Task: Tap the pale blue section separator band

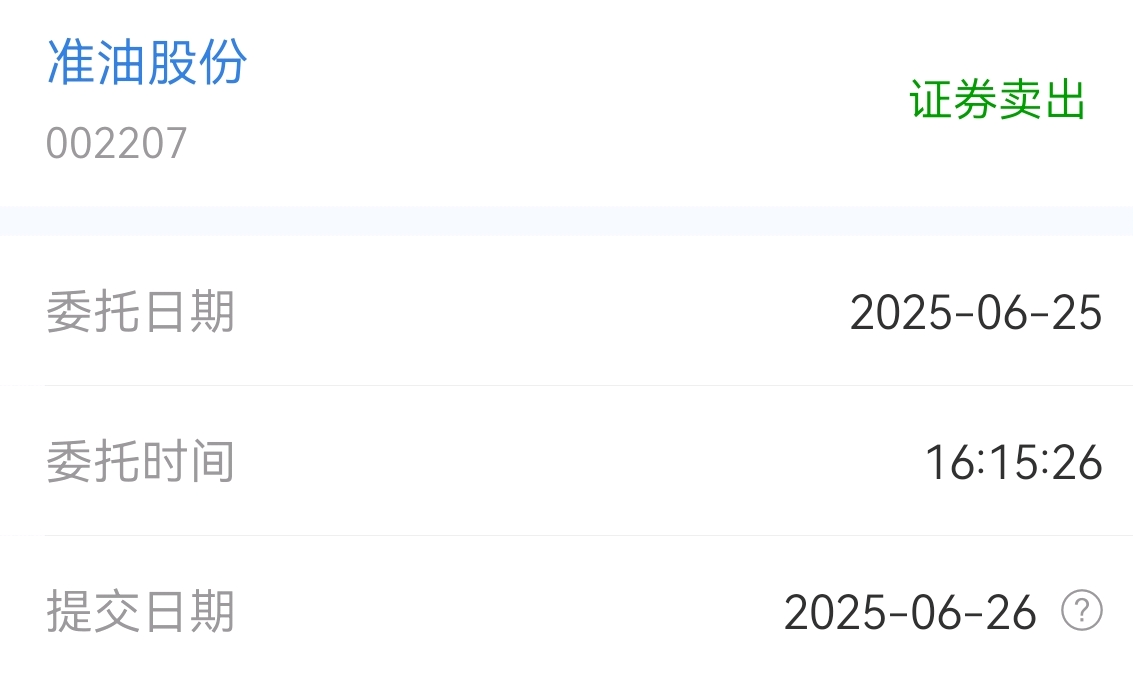Action: pyautogui.click(x=566, y=220)
